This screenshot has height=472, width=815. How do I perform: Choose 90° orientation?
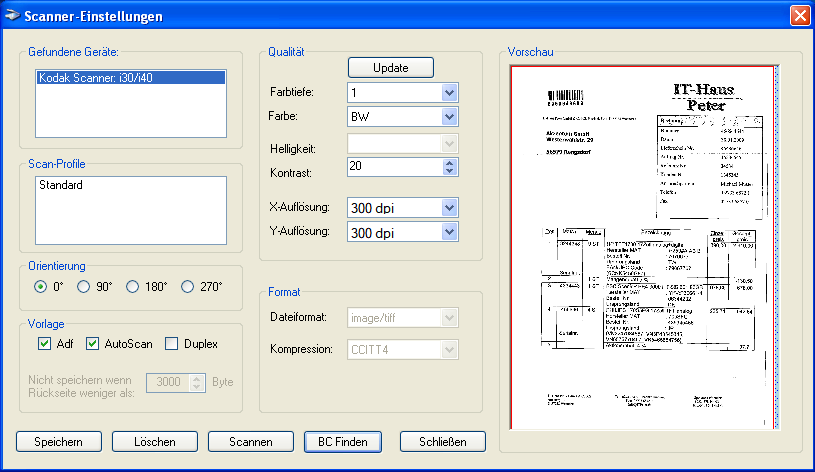point(83,286)
